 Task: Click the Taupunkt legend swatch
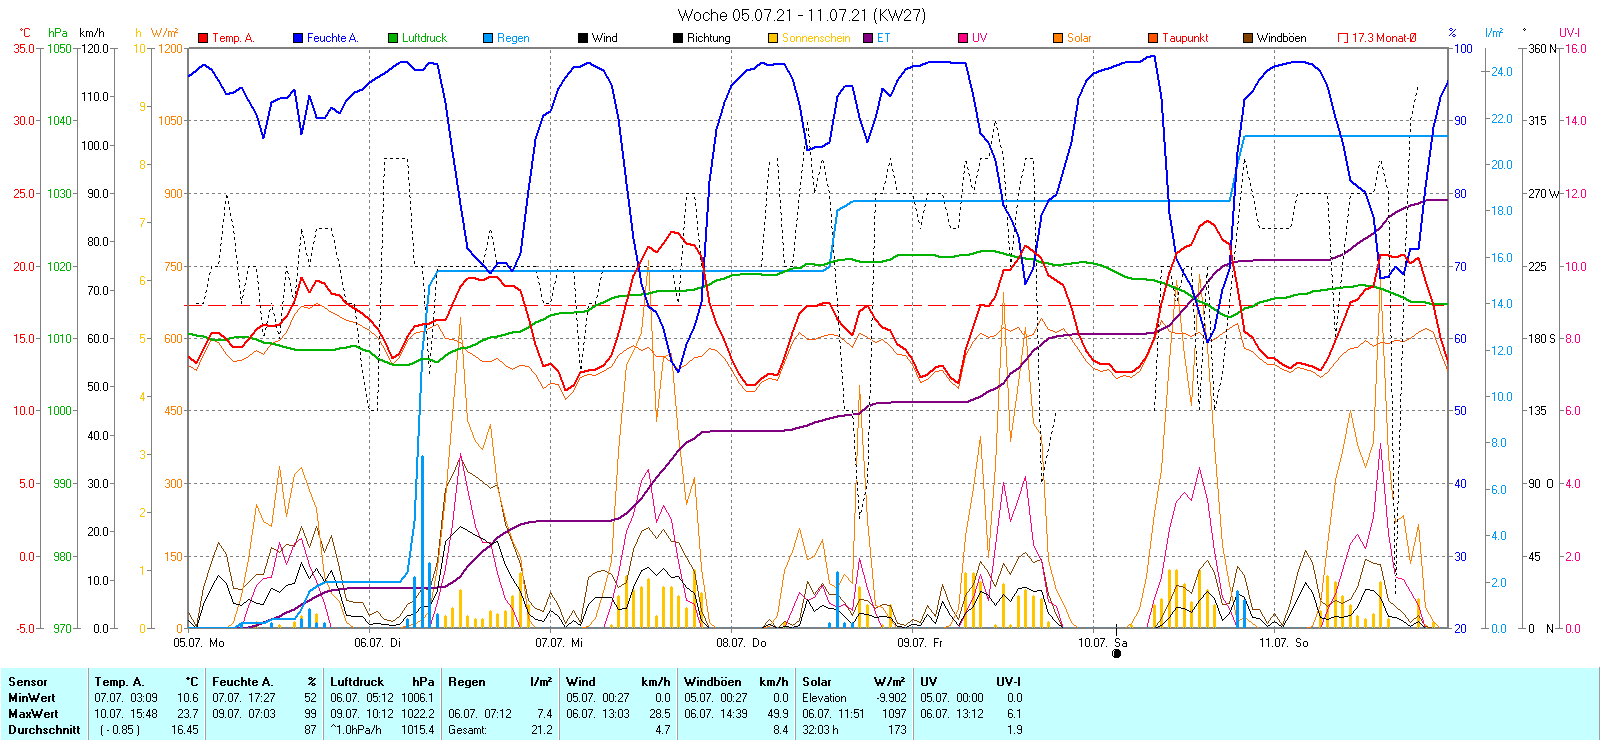pos(1153,38)
